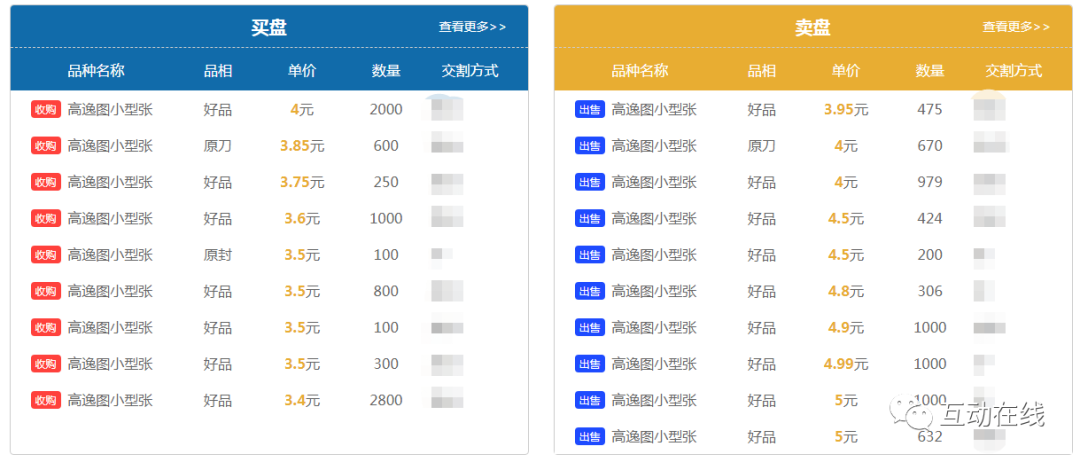The image size is (1080, 462).
Task: Click the 3.6元 buy price
Action: (x=302, y=219)
